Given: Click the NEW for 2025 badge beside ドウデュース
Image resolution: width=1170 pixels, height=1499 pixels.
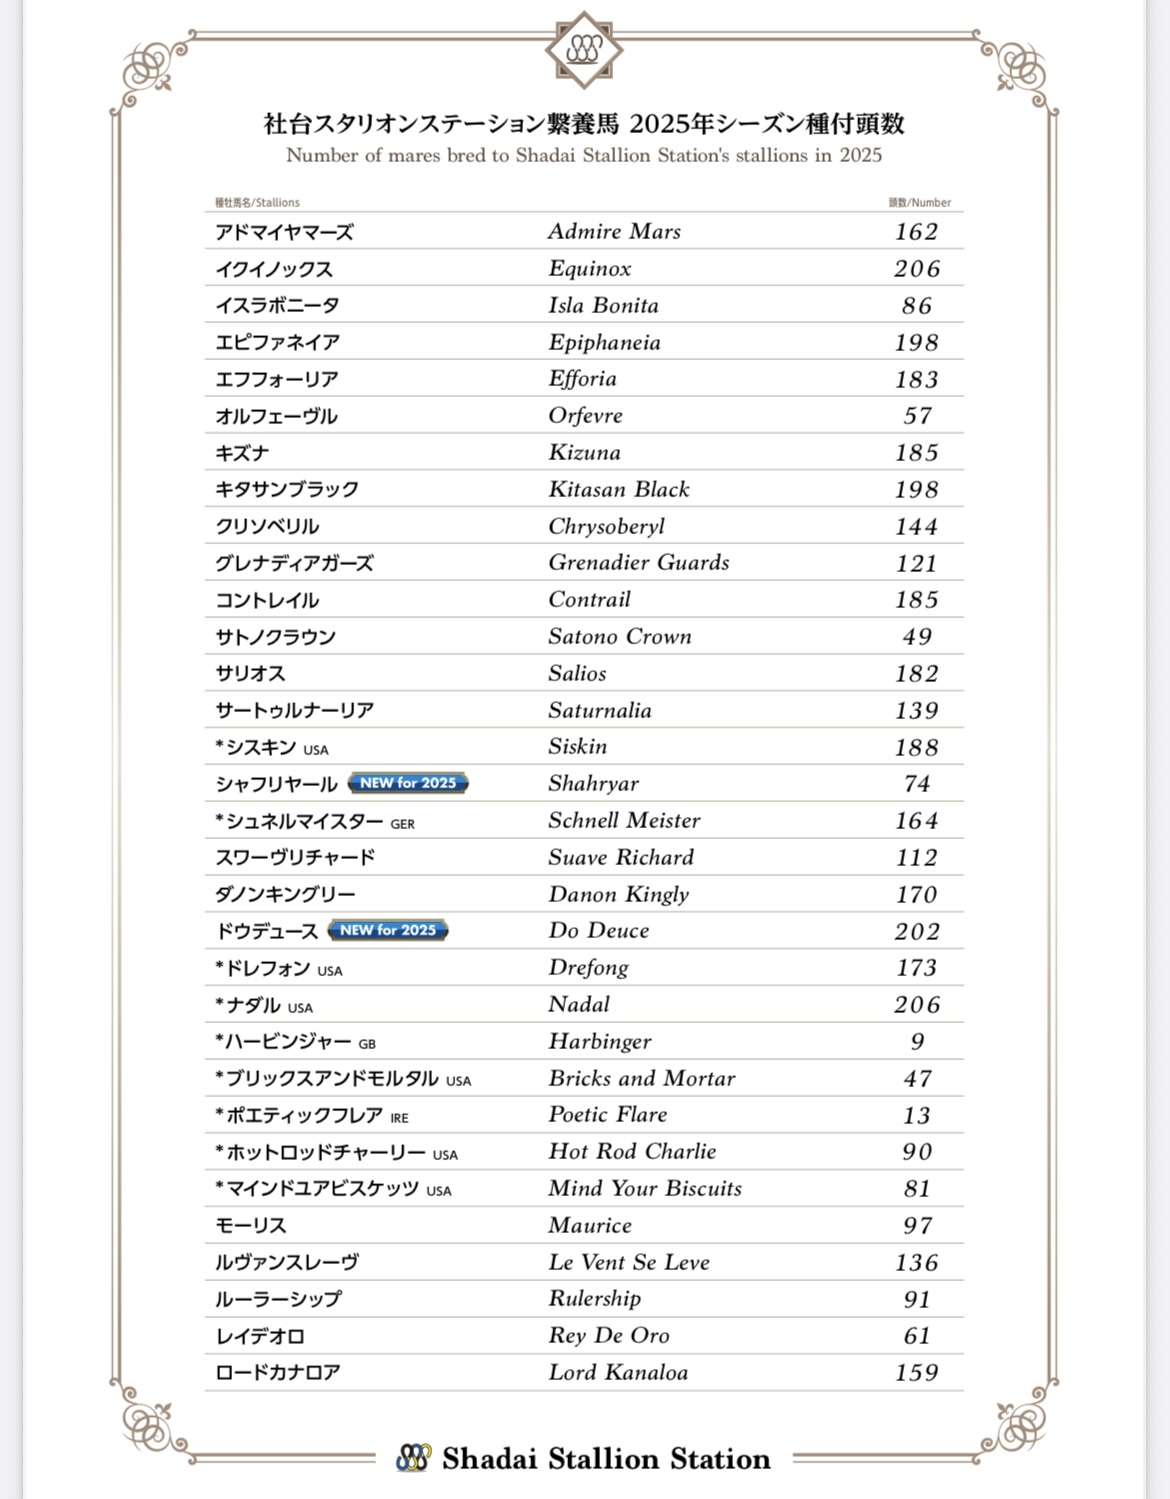Looking at the screenshot, I should (x=388, y=930).
